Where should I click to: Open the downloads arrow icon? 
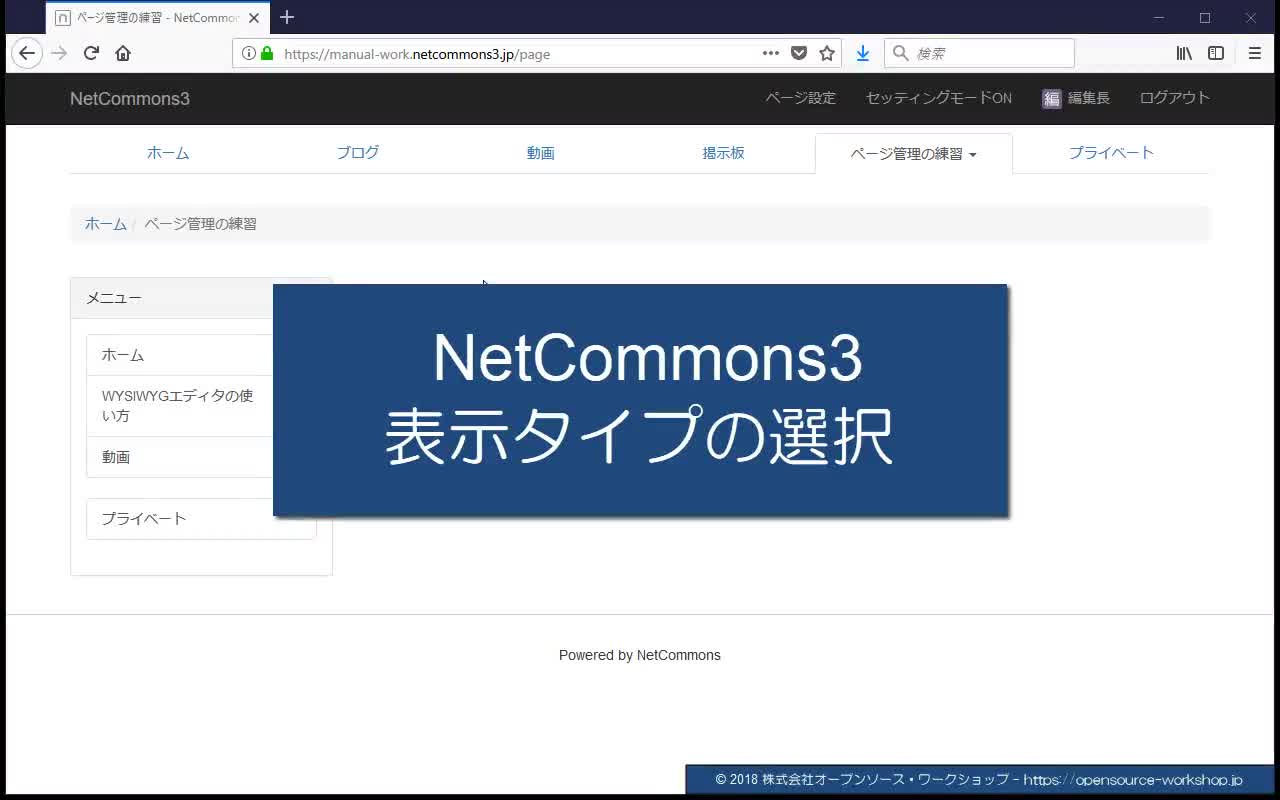point(863,53)
